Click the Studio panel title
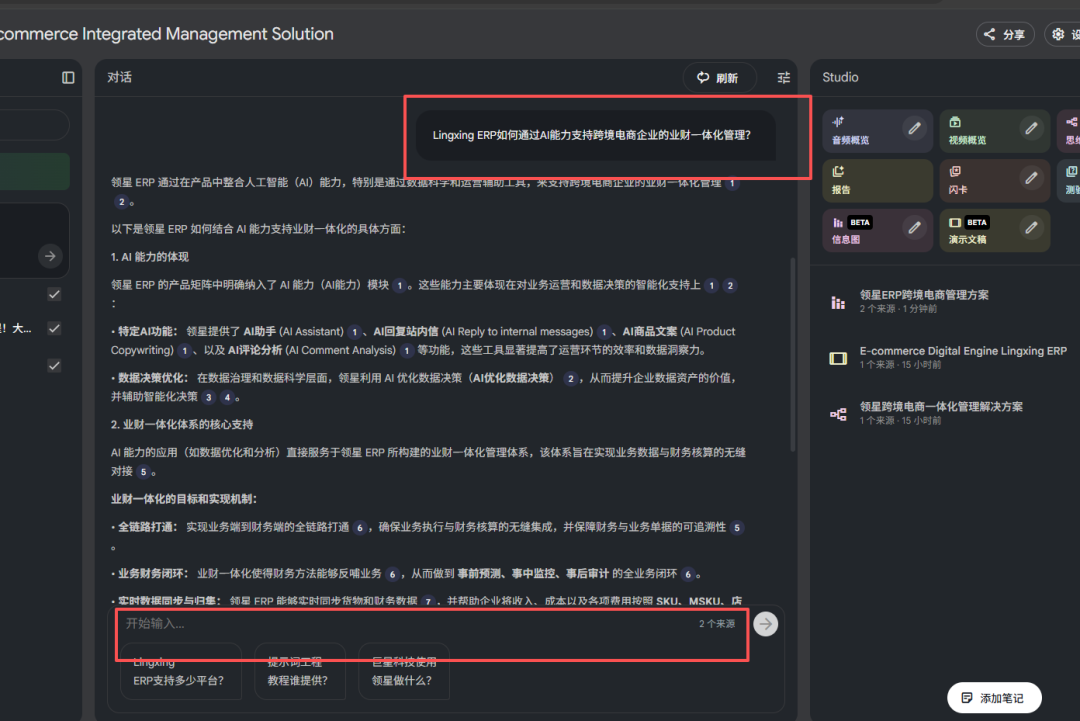Viewport: 1080px width, 721px height. [840, 77]
